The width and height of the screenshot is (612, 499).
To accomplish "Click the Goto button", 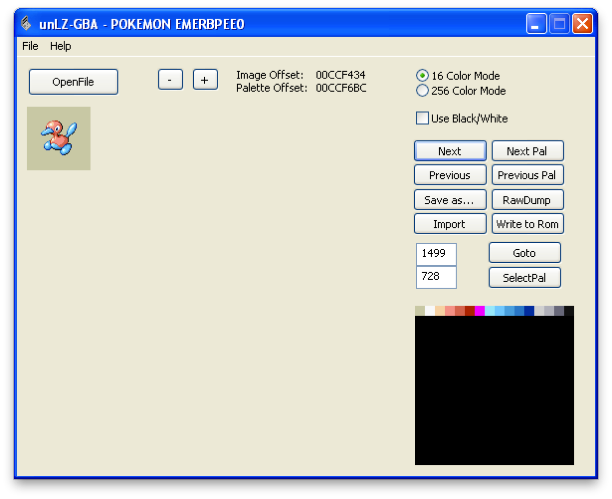I will 525,253.
